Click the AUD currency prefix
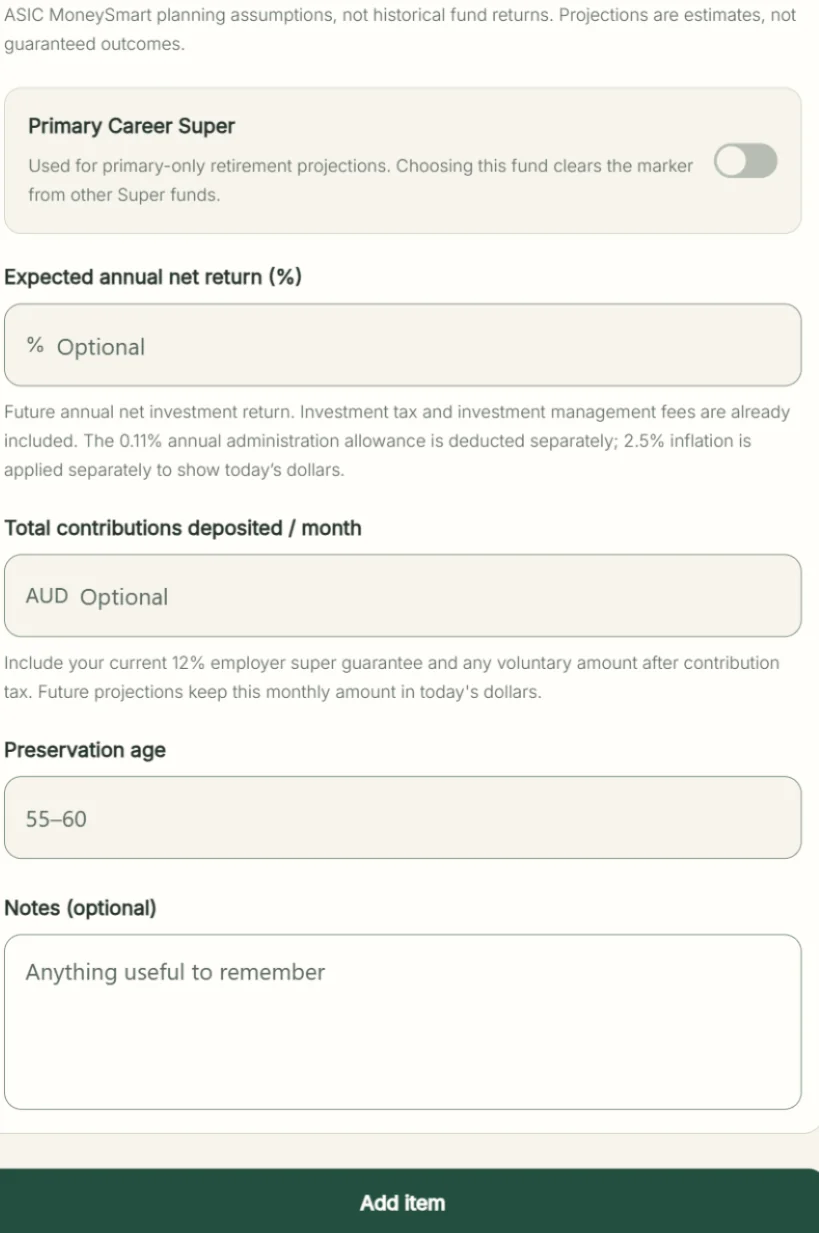The image size is (819, 1233). click(x=47, y=596)
